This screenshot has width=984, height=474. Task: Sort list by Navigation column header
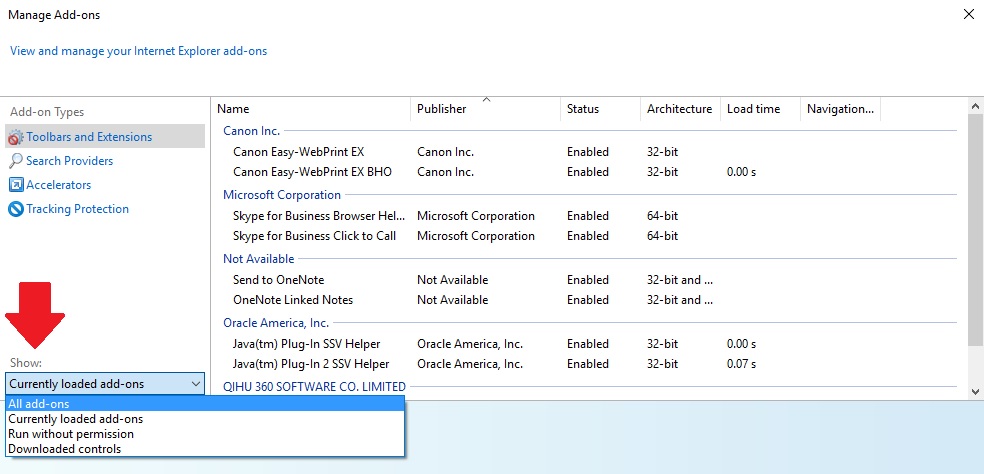[840, 109]
